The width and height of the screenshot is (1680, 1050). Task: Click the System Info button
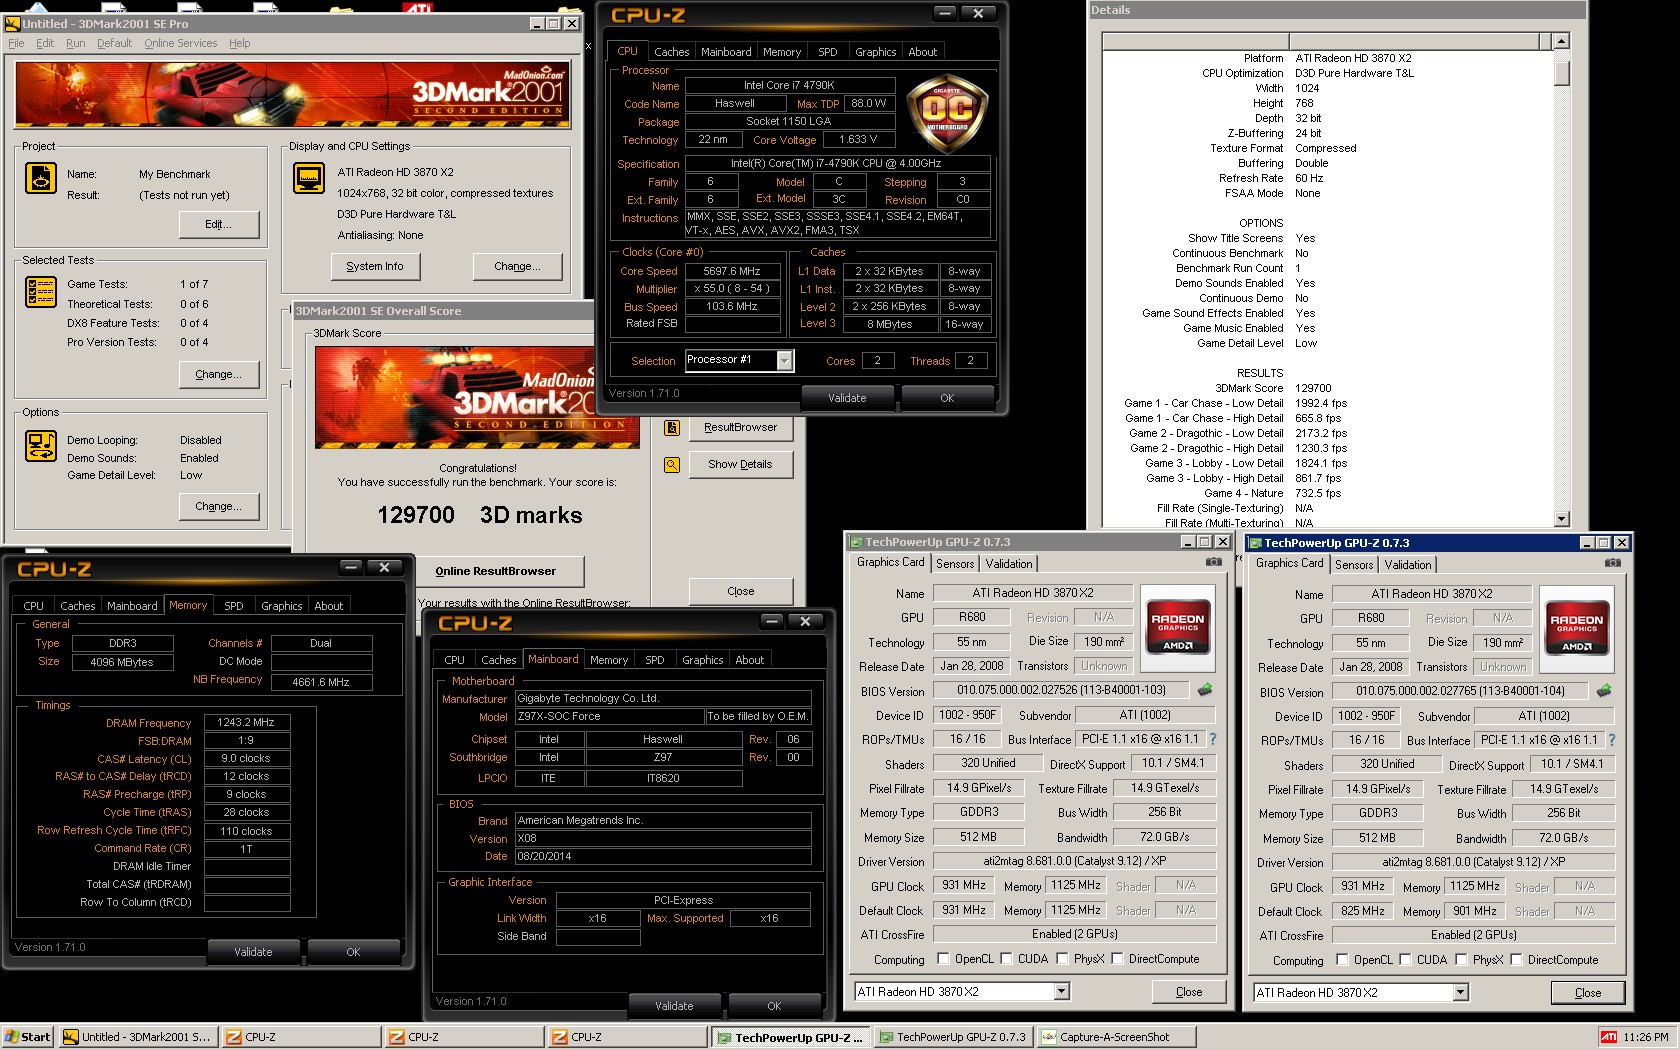[x=375, y=267]
